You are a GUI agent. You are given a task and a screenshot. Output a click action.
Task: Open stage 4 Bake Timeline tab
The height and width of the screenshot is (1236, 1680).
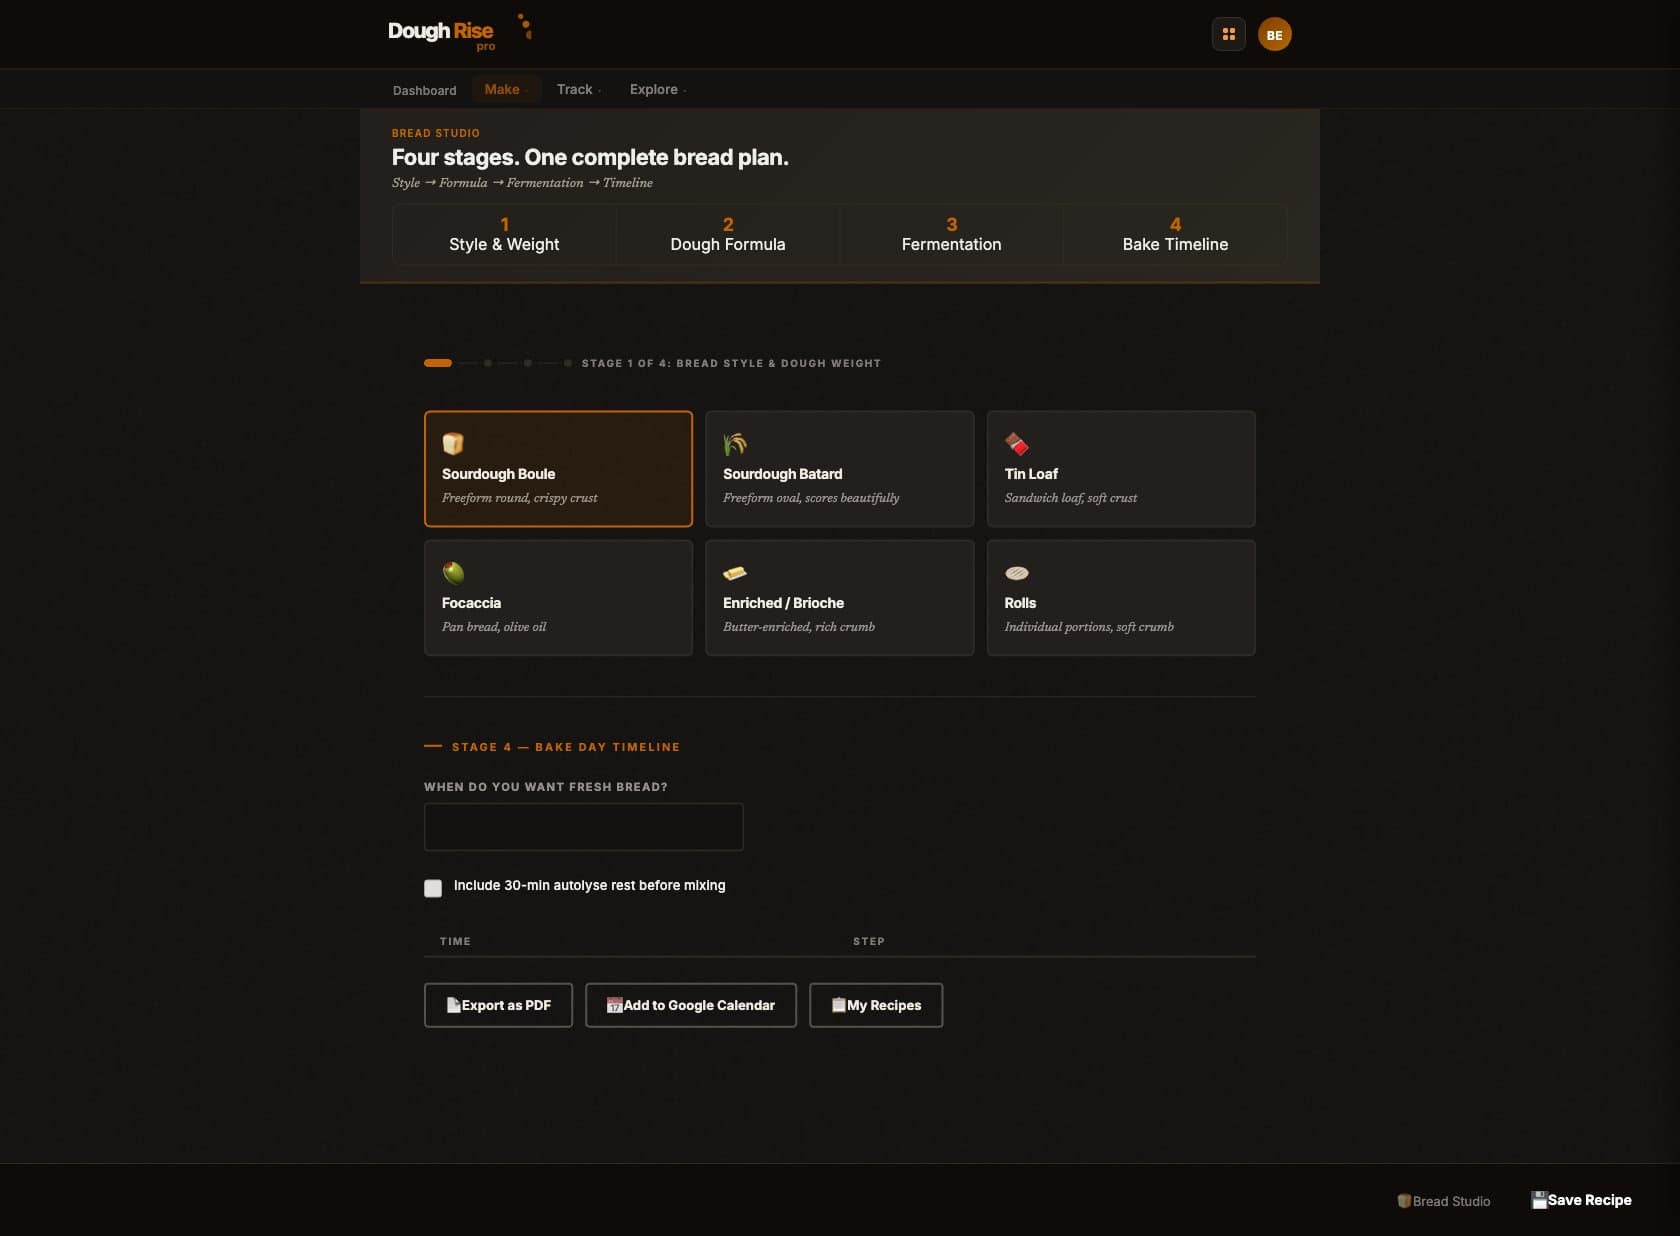pyautogui.click(x=1175, y=235)
